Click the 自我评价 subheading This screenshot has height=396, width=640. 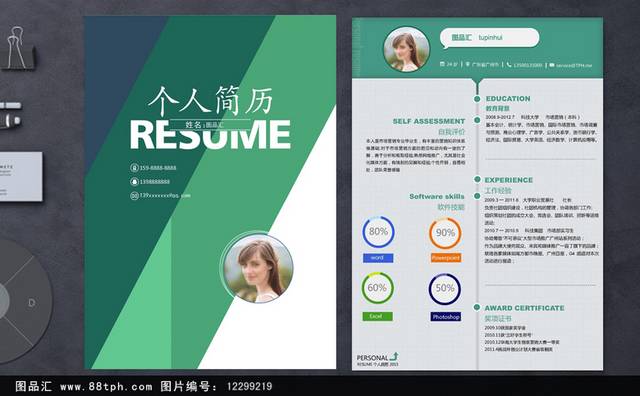(451, 132)
